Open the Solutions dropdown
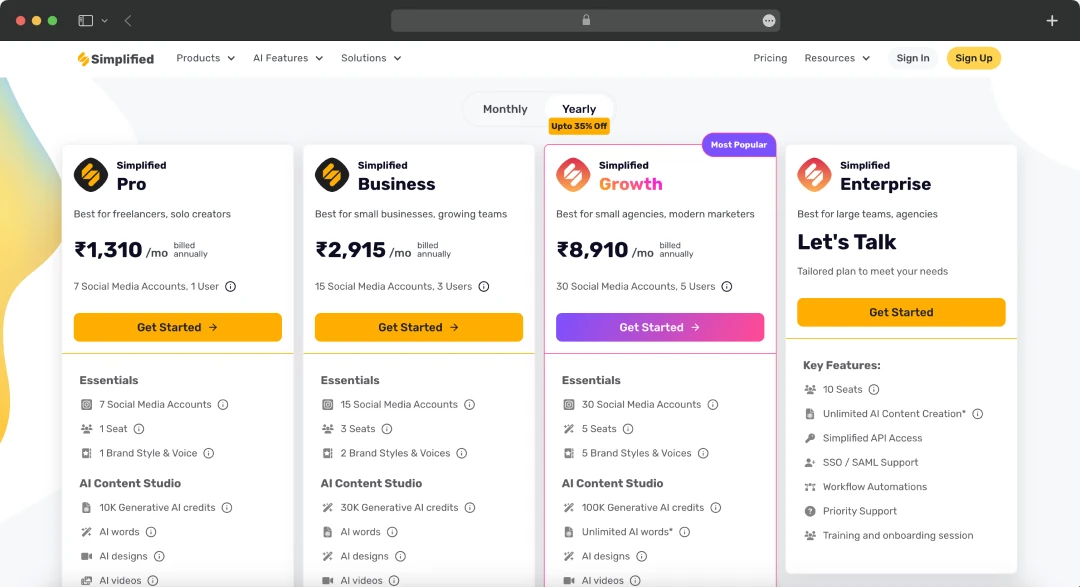The width and height of the screenshot is (1080, 587). pos(371,58)
